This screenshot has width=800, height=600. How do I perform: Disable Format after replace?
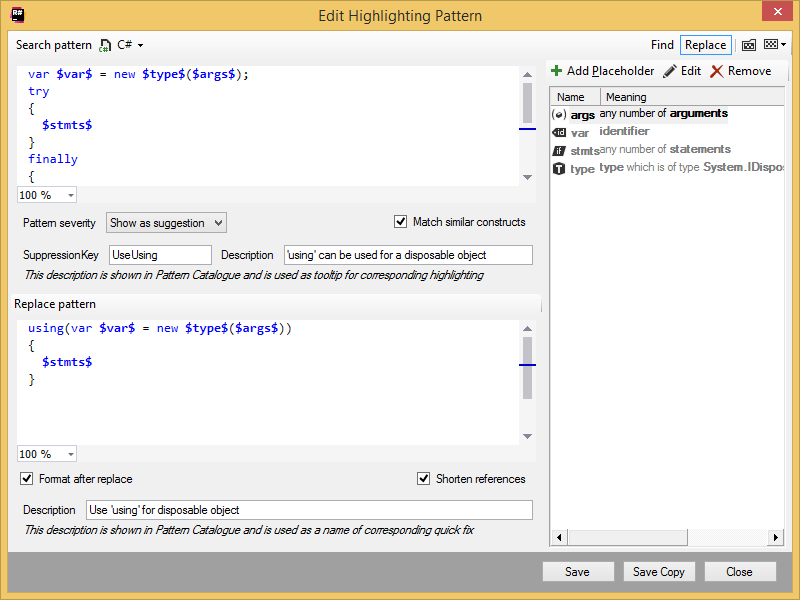tap(26, 479)
